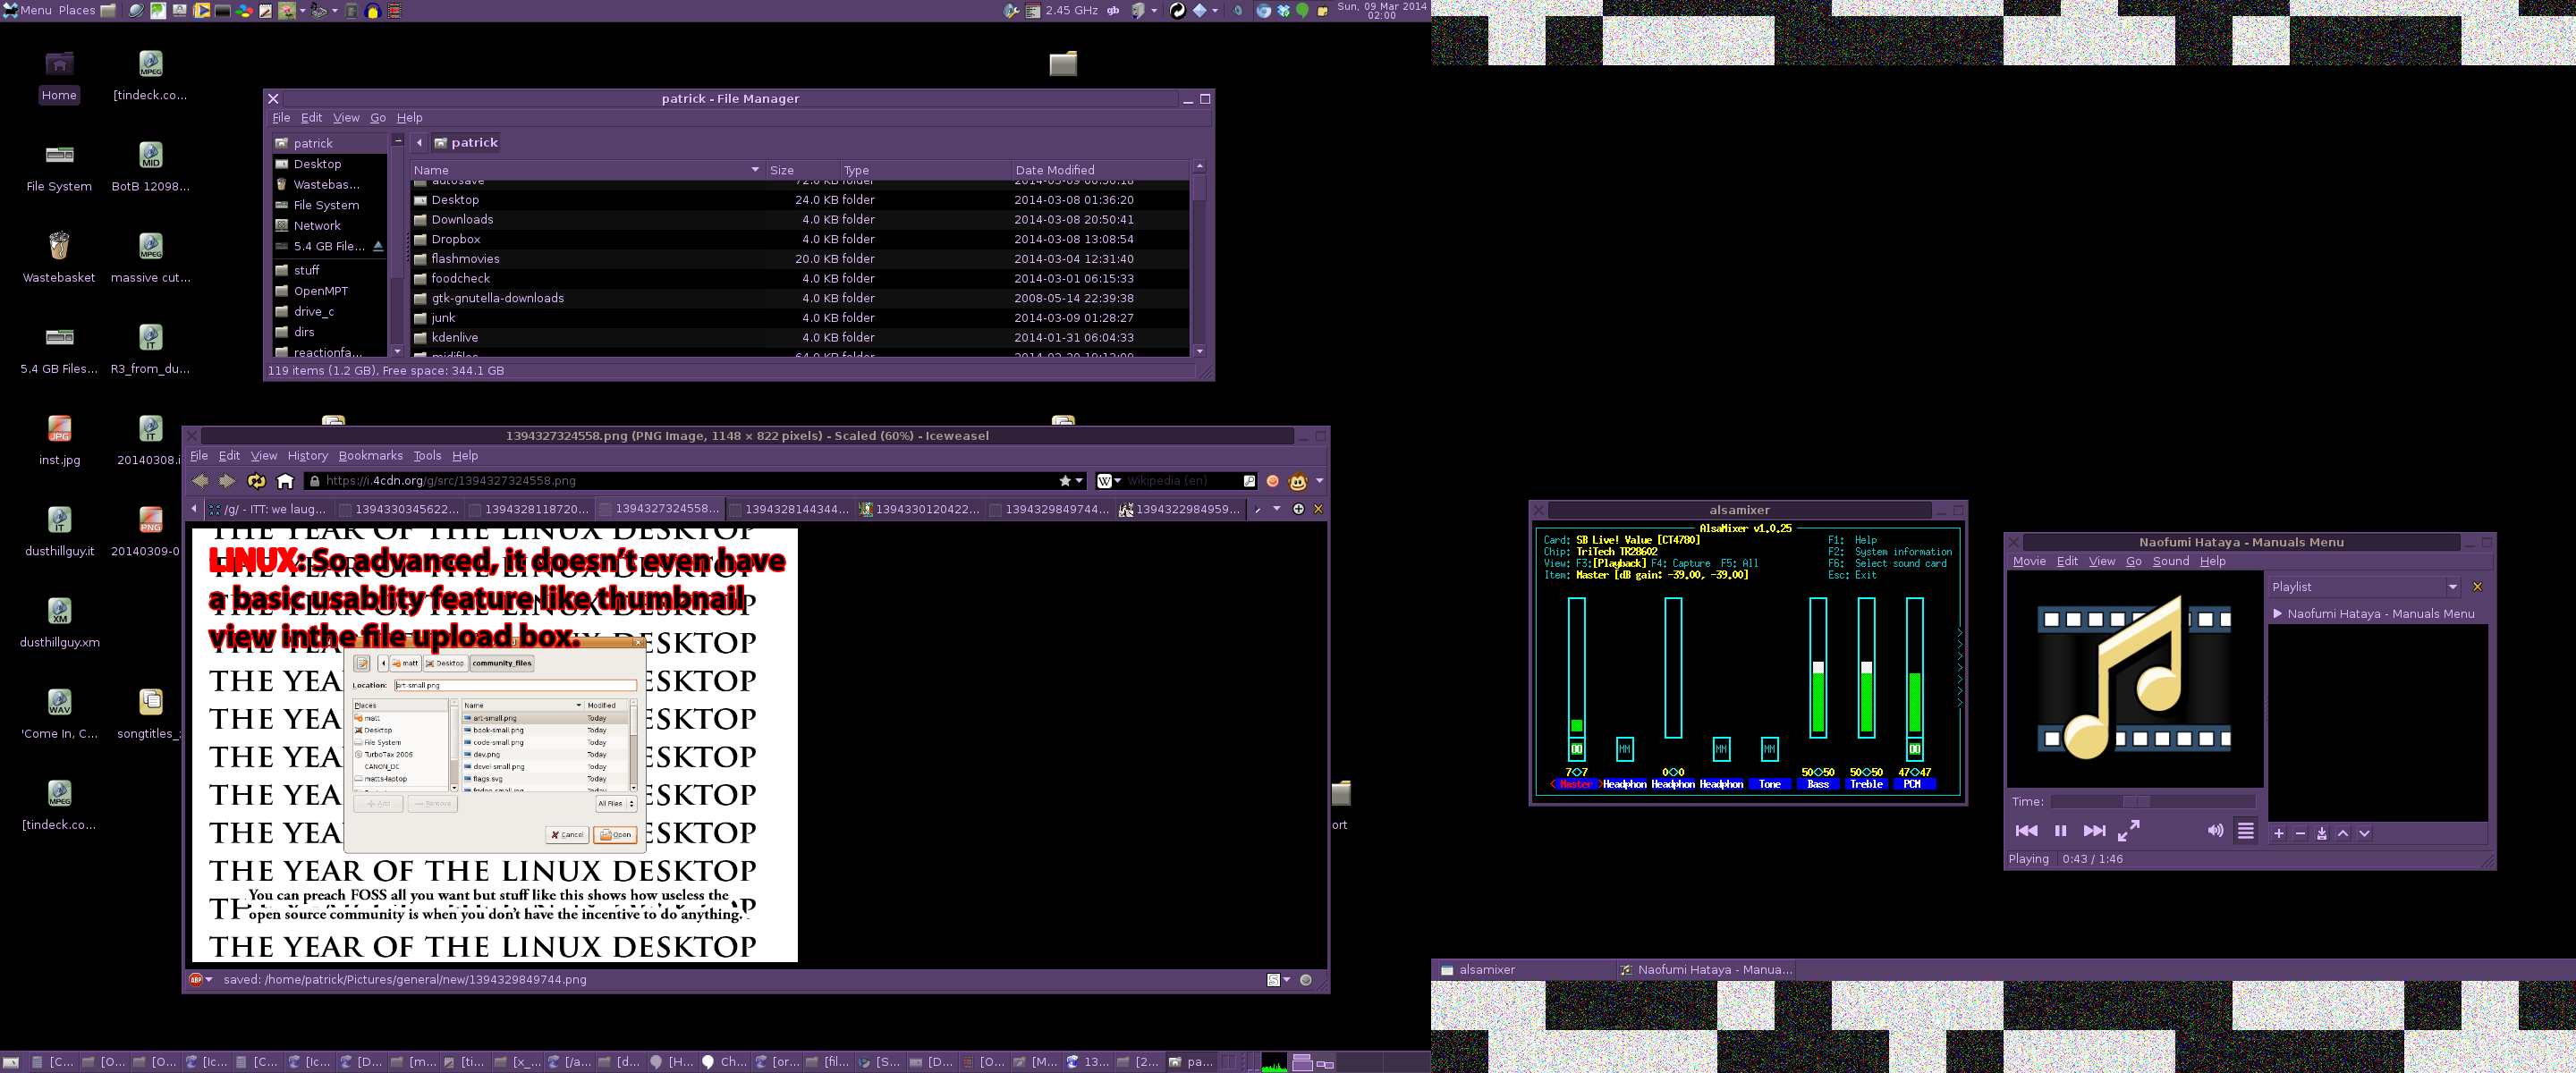Select the flashmovies folder row
2576x1073 pixels.
800,259
